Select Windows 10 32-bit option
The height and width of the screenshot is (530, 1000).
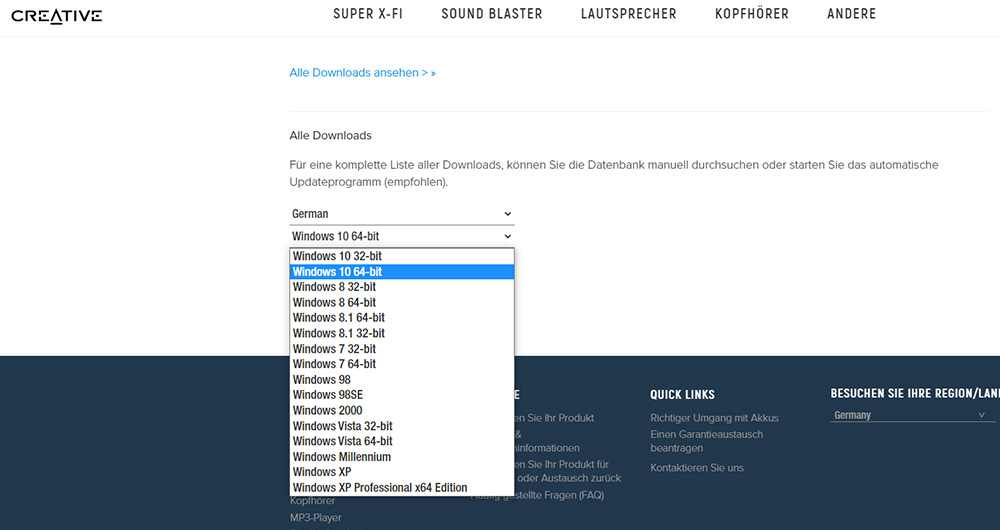pyautogui.click(x=337, y=256)
